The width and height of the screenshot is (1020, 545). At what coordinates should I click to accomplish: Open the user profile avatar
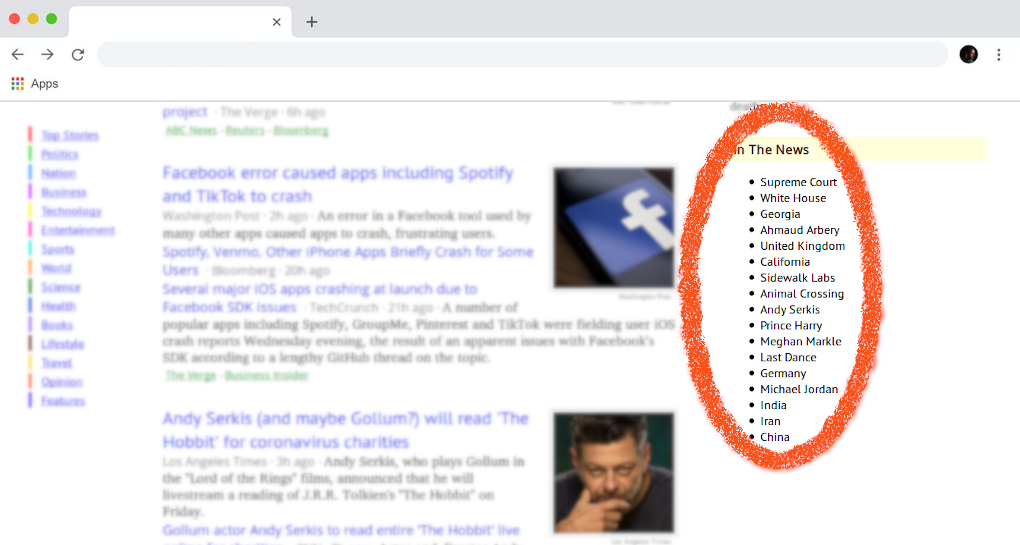[x=968, y=54]
